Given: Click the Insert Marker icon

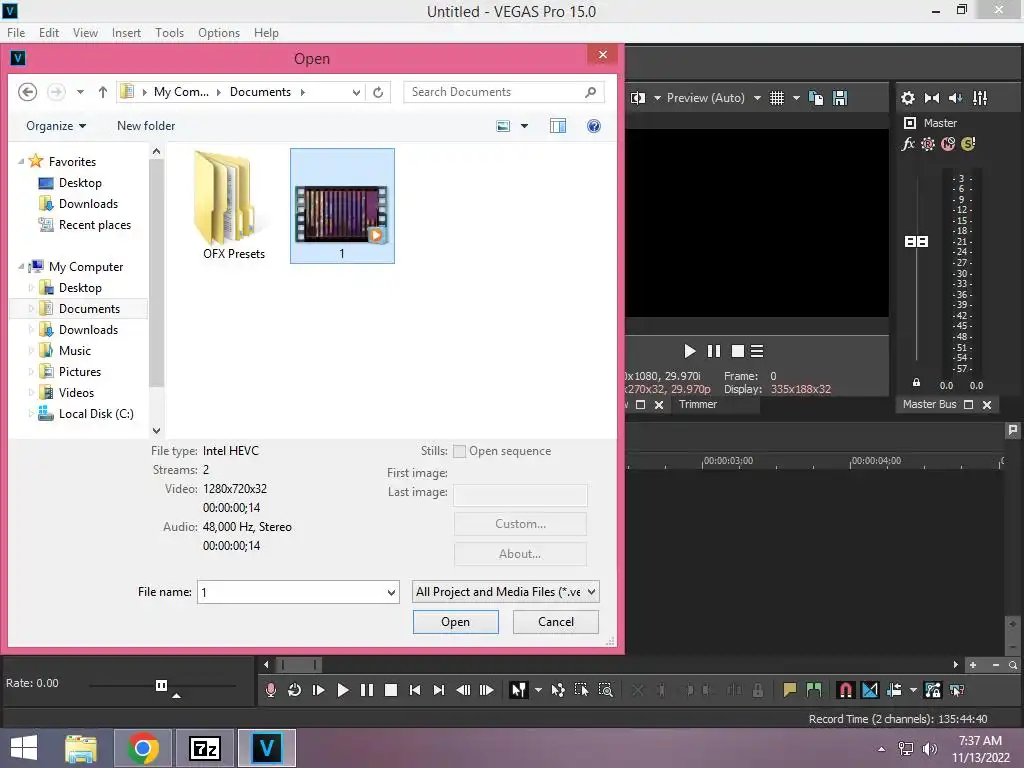Looking at the screenshot, I should (x=790, y=690).
